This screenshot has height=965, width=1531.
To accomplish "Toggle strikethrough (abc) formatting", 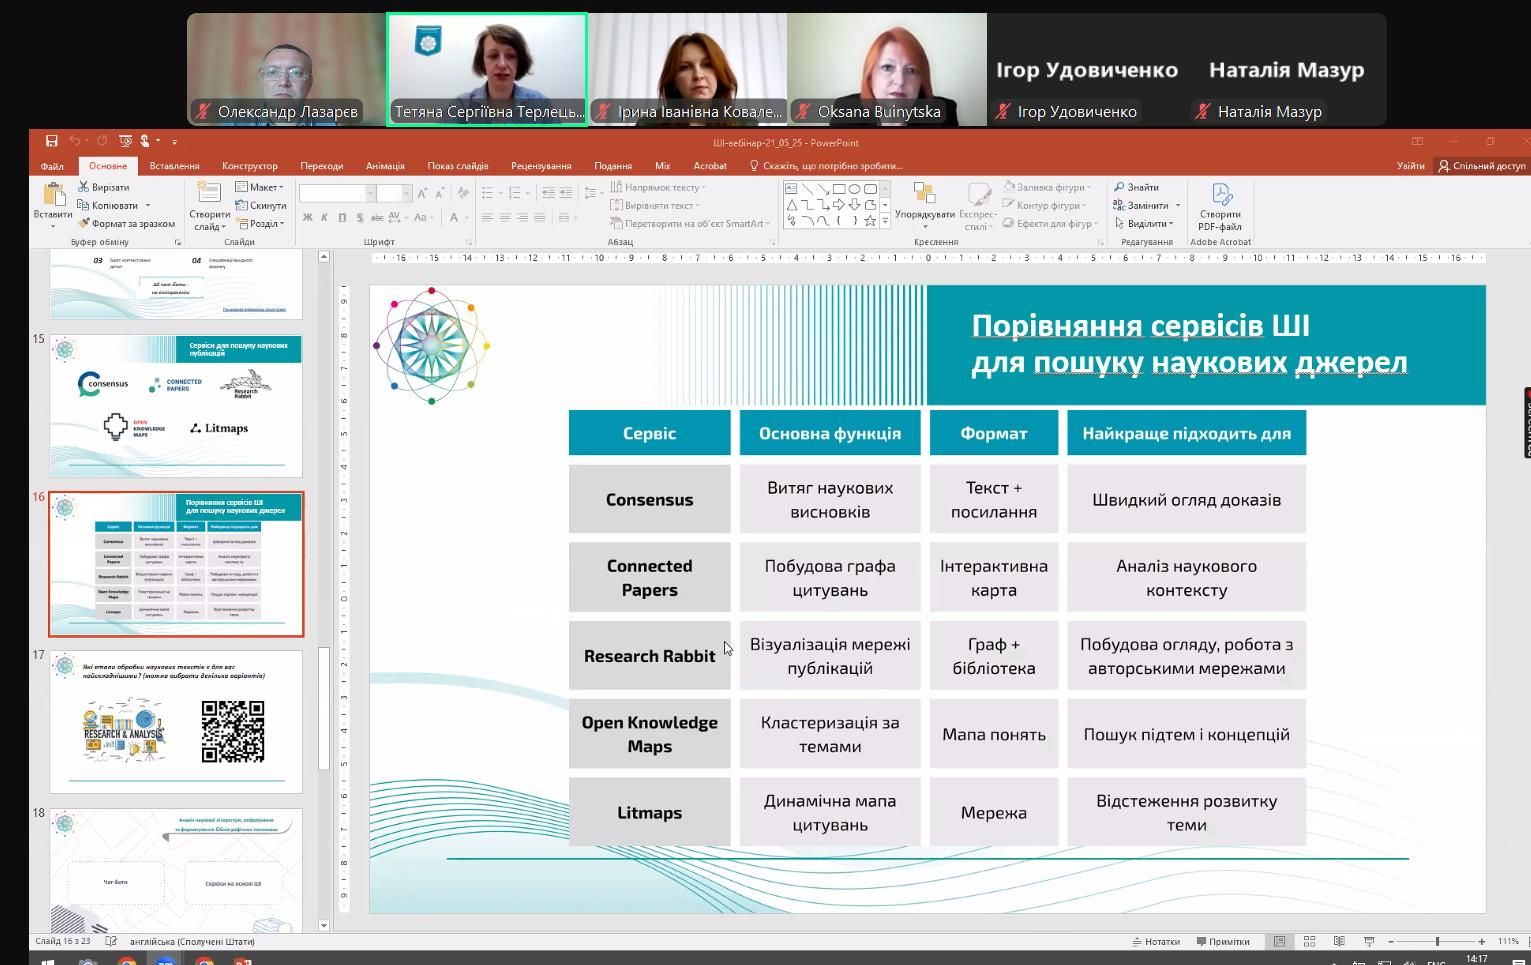I will [377, 217].
